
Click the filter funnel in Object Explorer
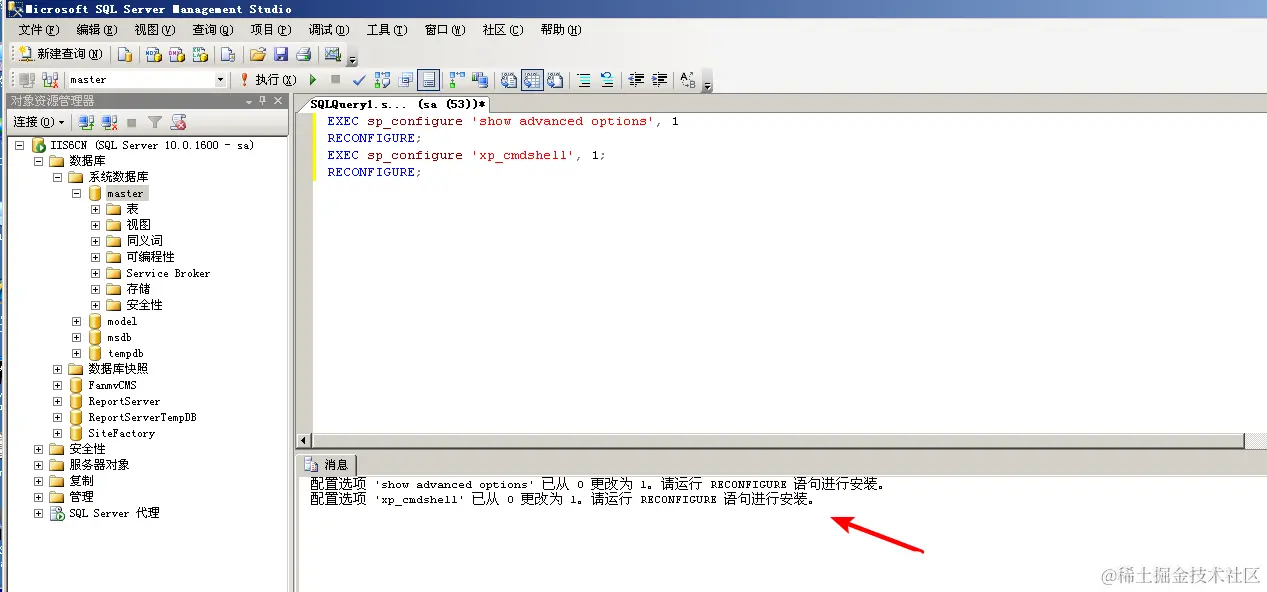point(155,122)
